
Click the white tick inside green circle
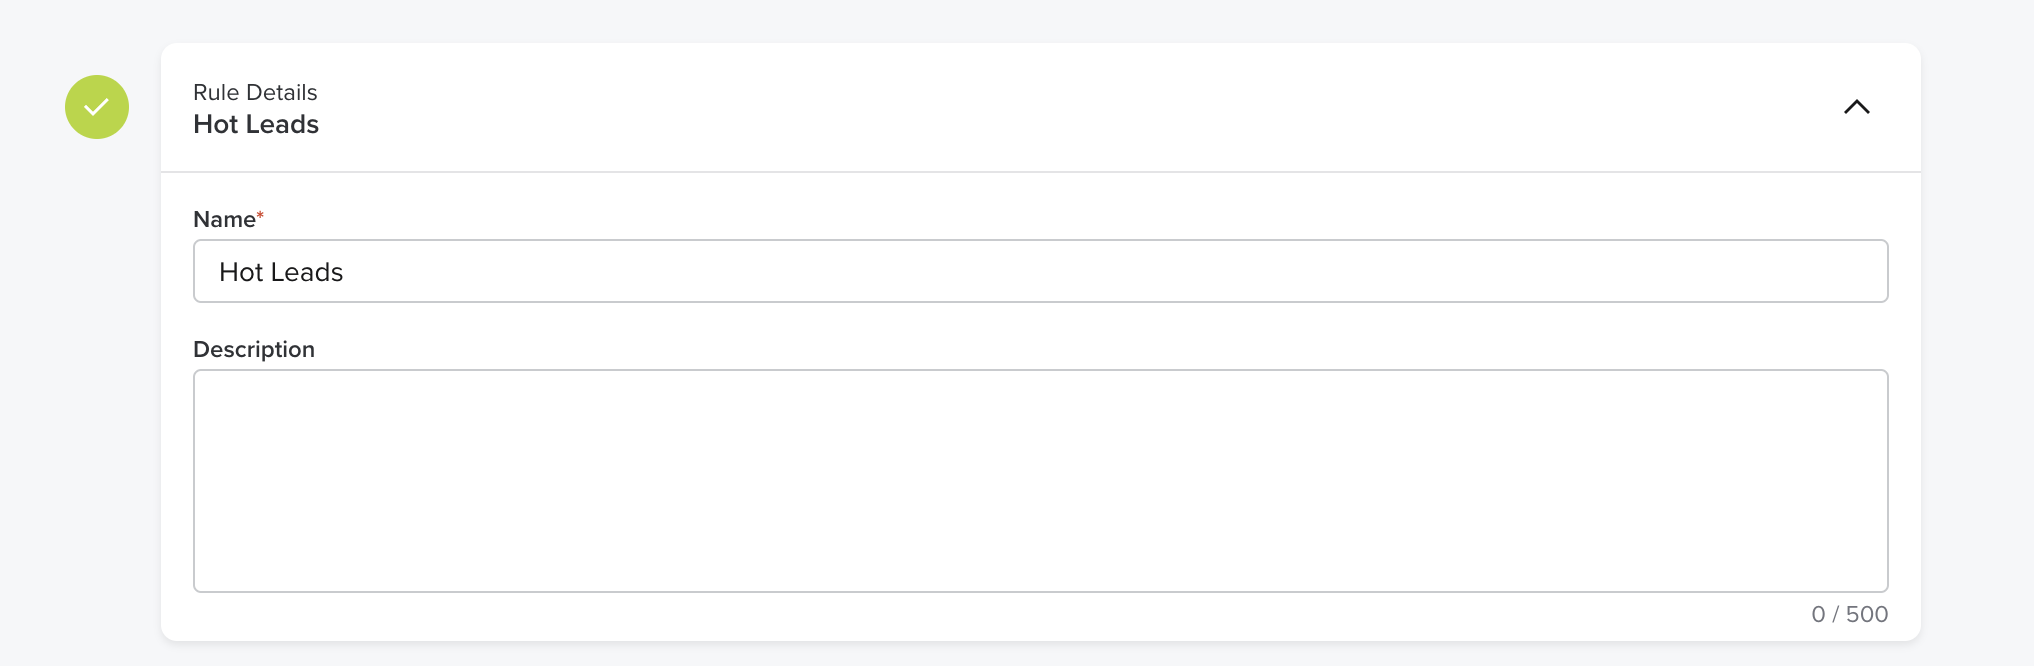(x=96, y=106)
